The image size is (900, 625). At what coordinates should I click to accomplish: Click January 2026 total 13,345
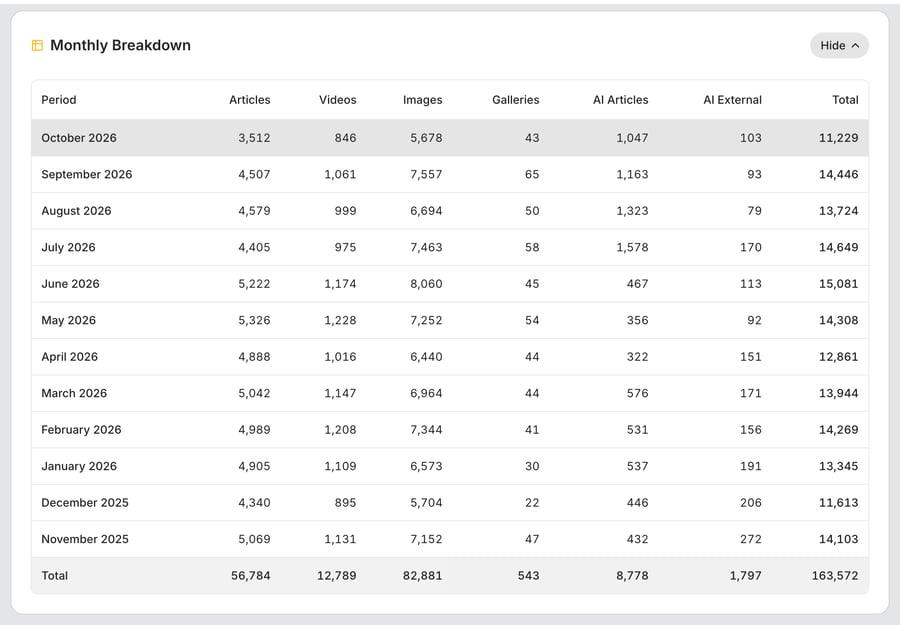click(x=839, y=466)
